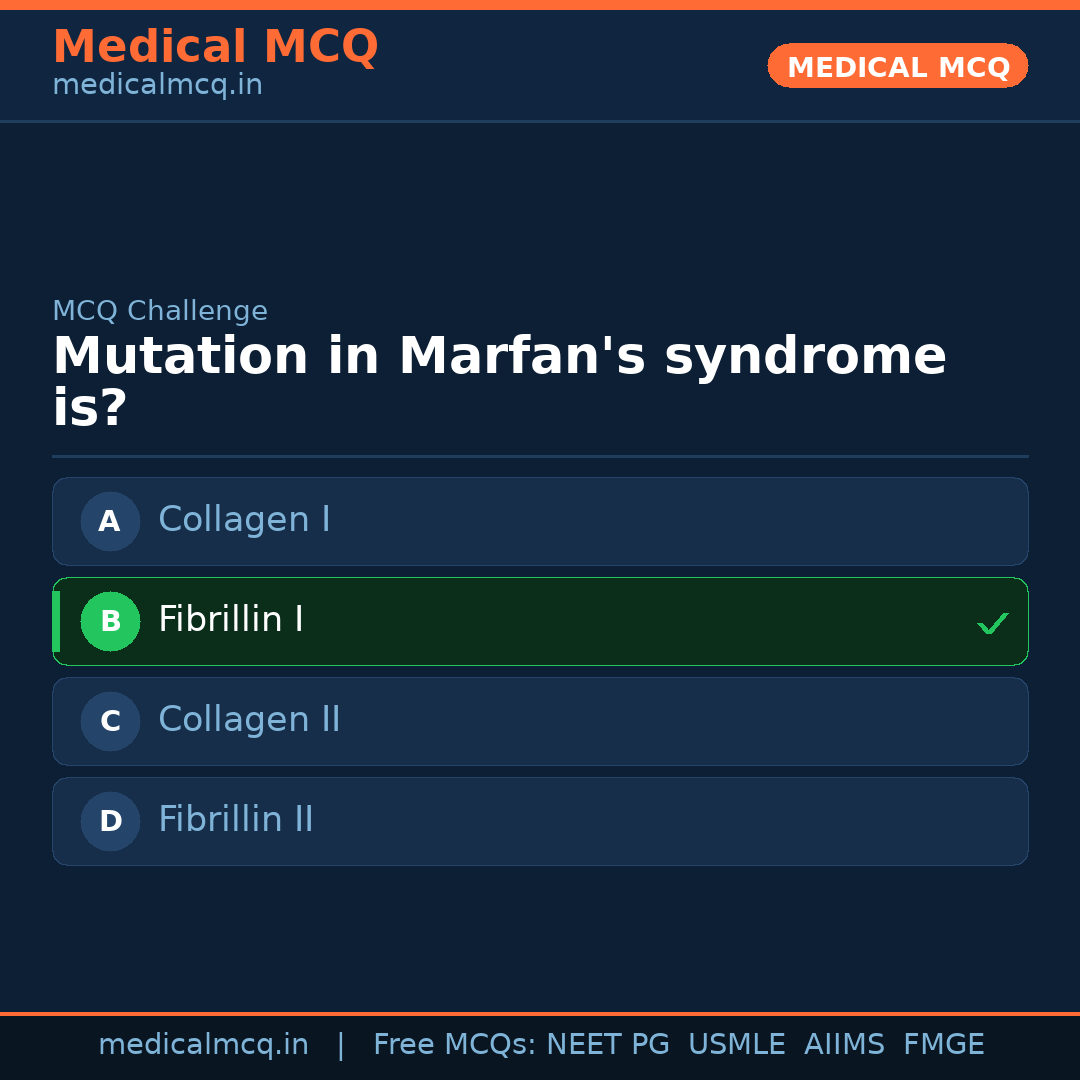This screenshot has width=1080, height=1080.
Task: Click "Free MCQs:" text in the footer
Action: [454, 1045]
